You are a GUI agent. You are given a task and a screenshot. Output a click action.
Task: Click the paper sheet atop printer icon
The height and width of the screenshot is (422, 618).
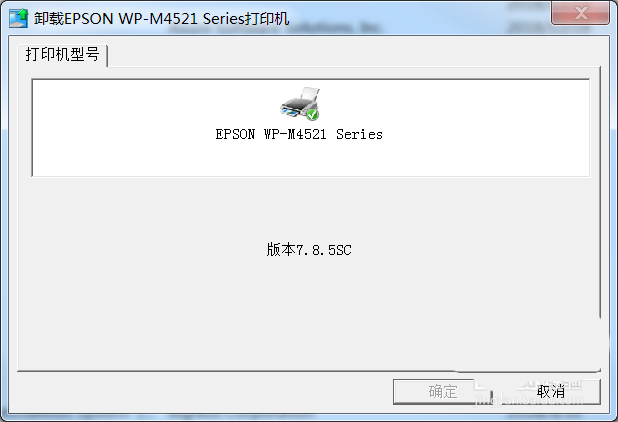310,94
